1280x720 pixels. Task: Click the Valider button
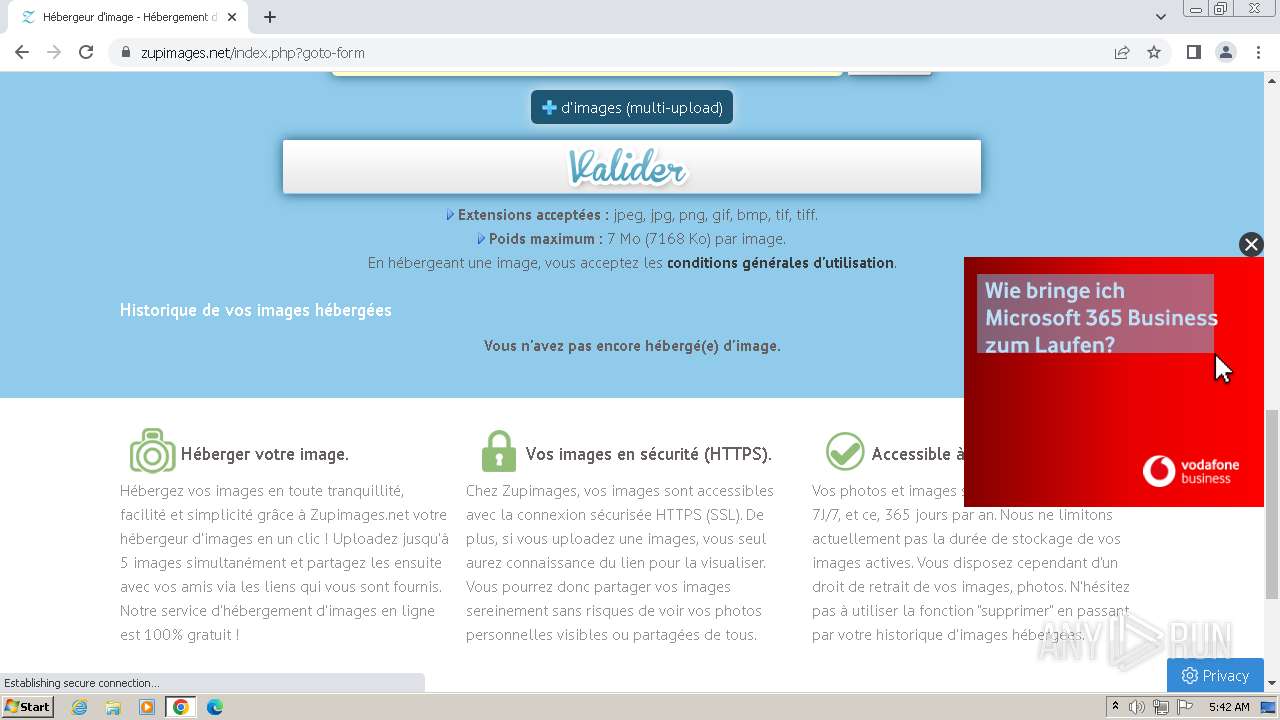click(632, 166)
